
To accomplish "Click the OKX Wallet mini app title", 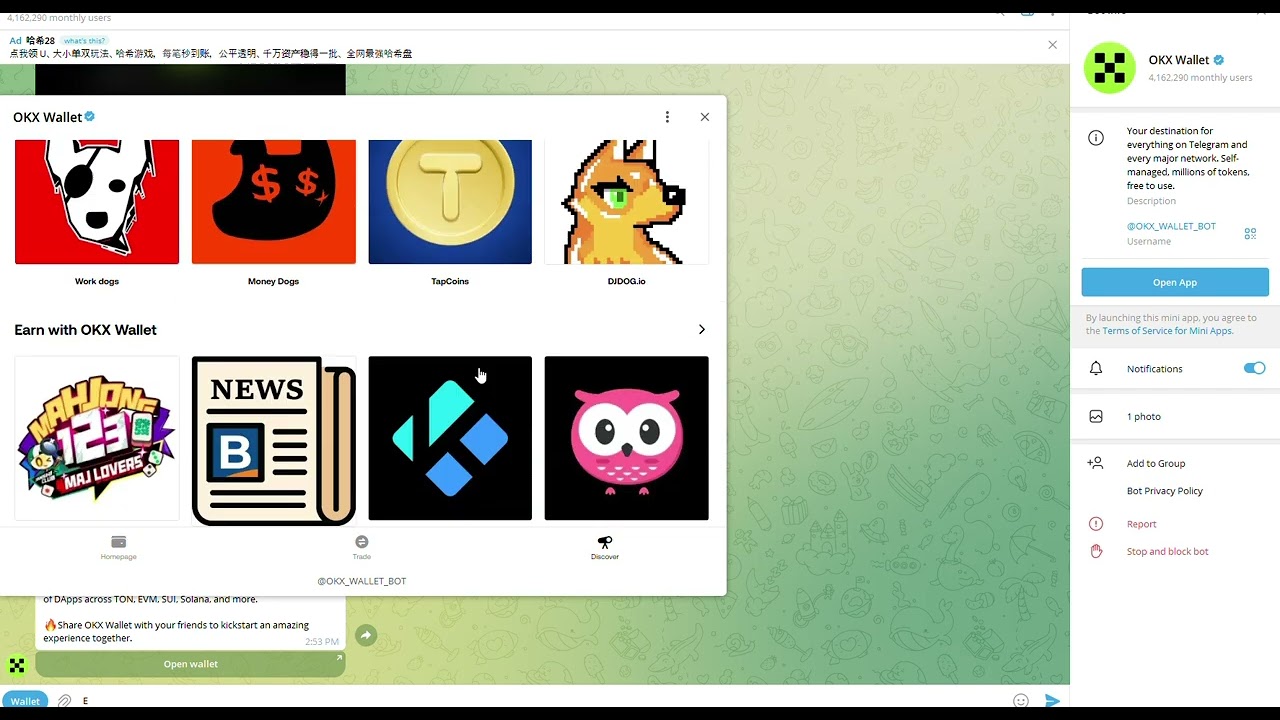I will (48, 117).
